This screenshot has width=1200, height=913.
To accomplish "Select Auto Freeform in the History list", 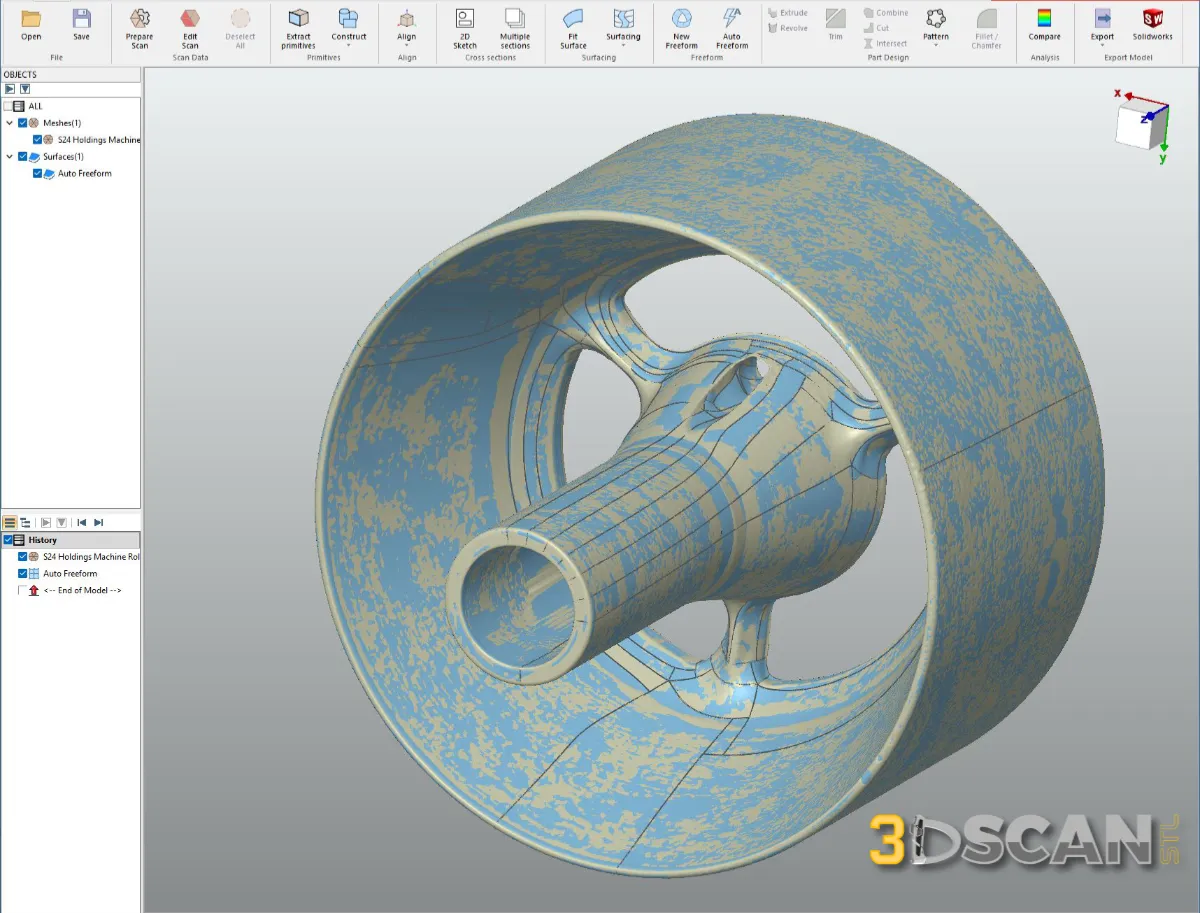I will click(70, 574).
